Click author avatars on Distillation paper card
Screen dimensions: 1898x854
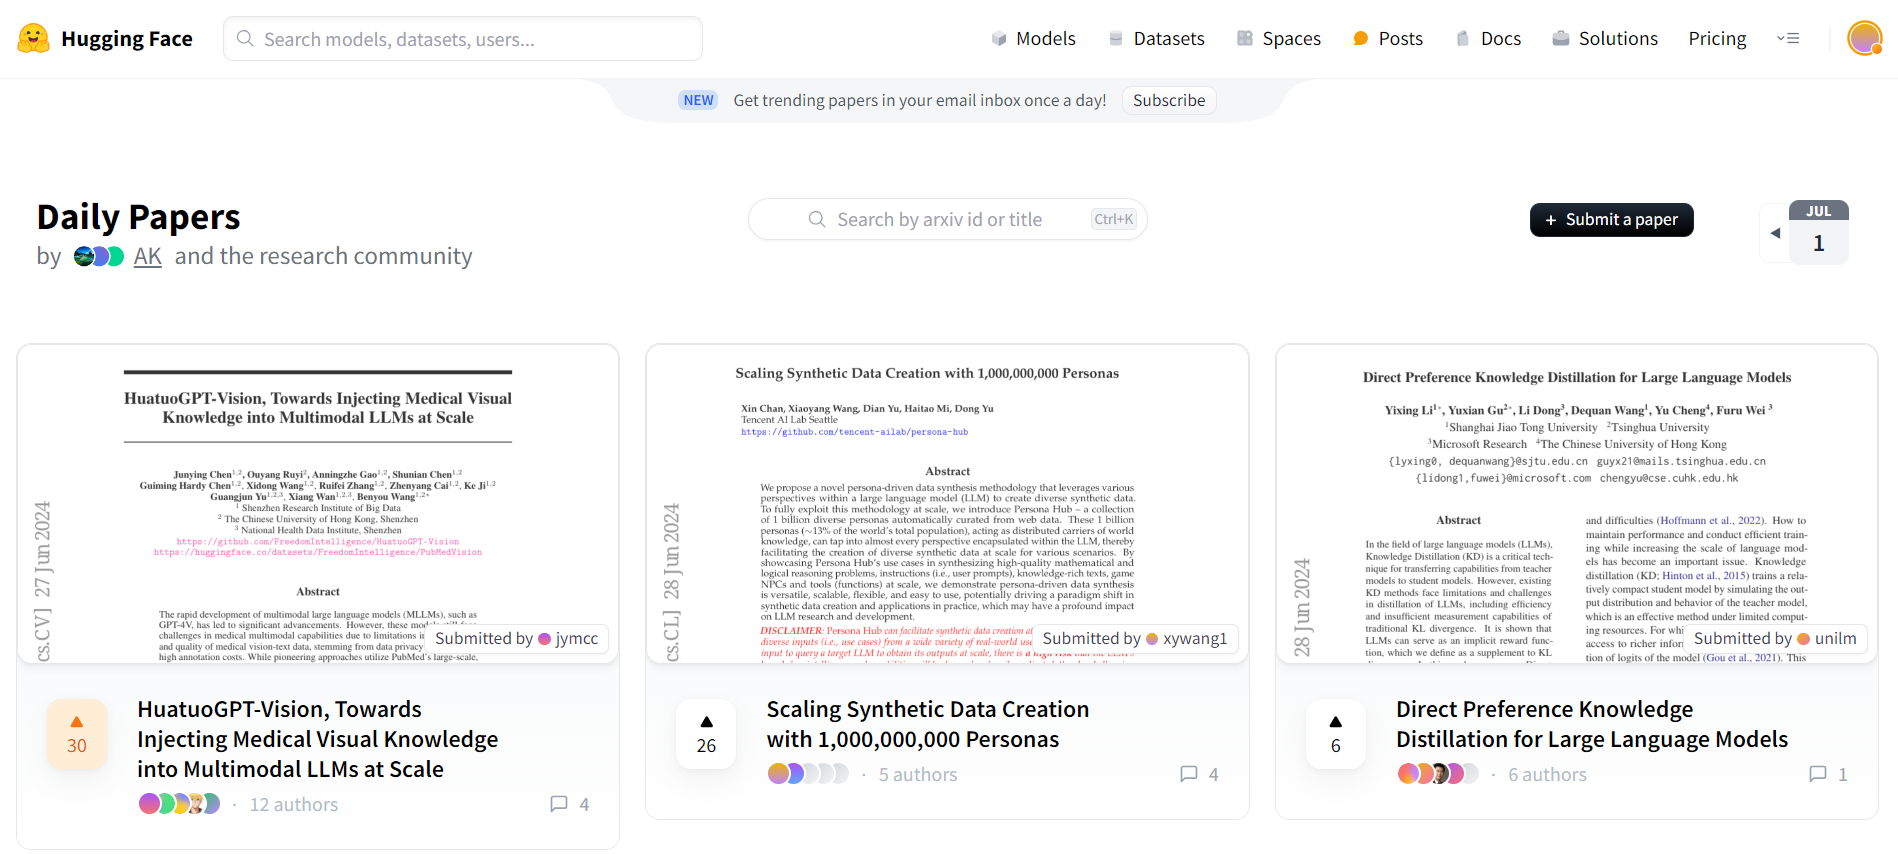1438,774
